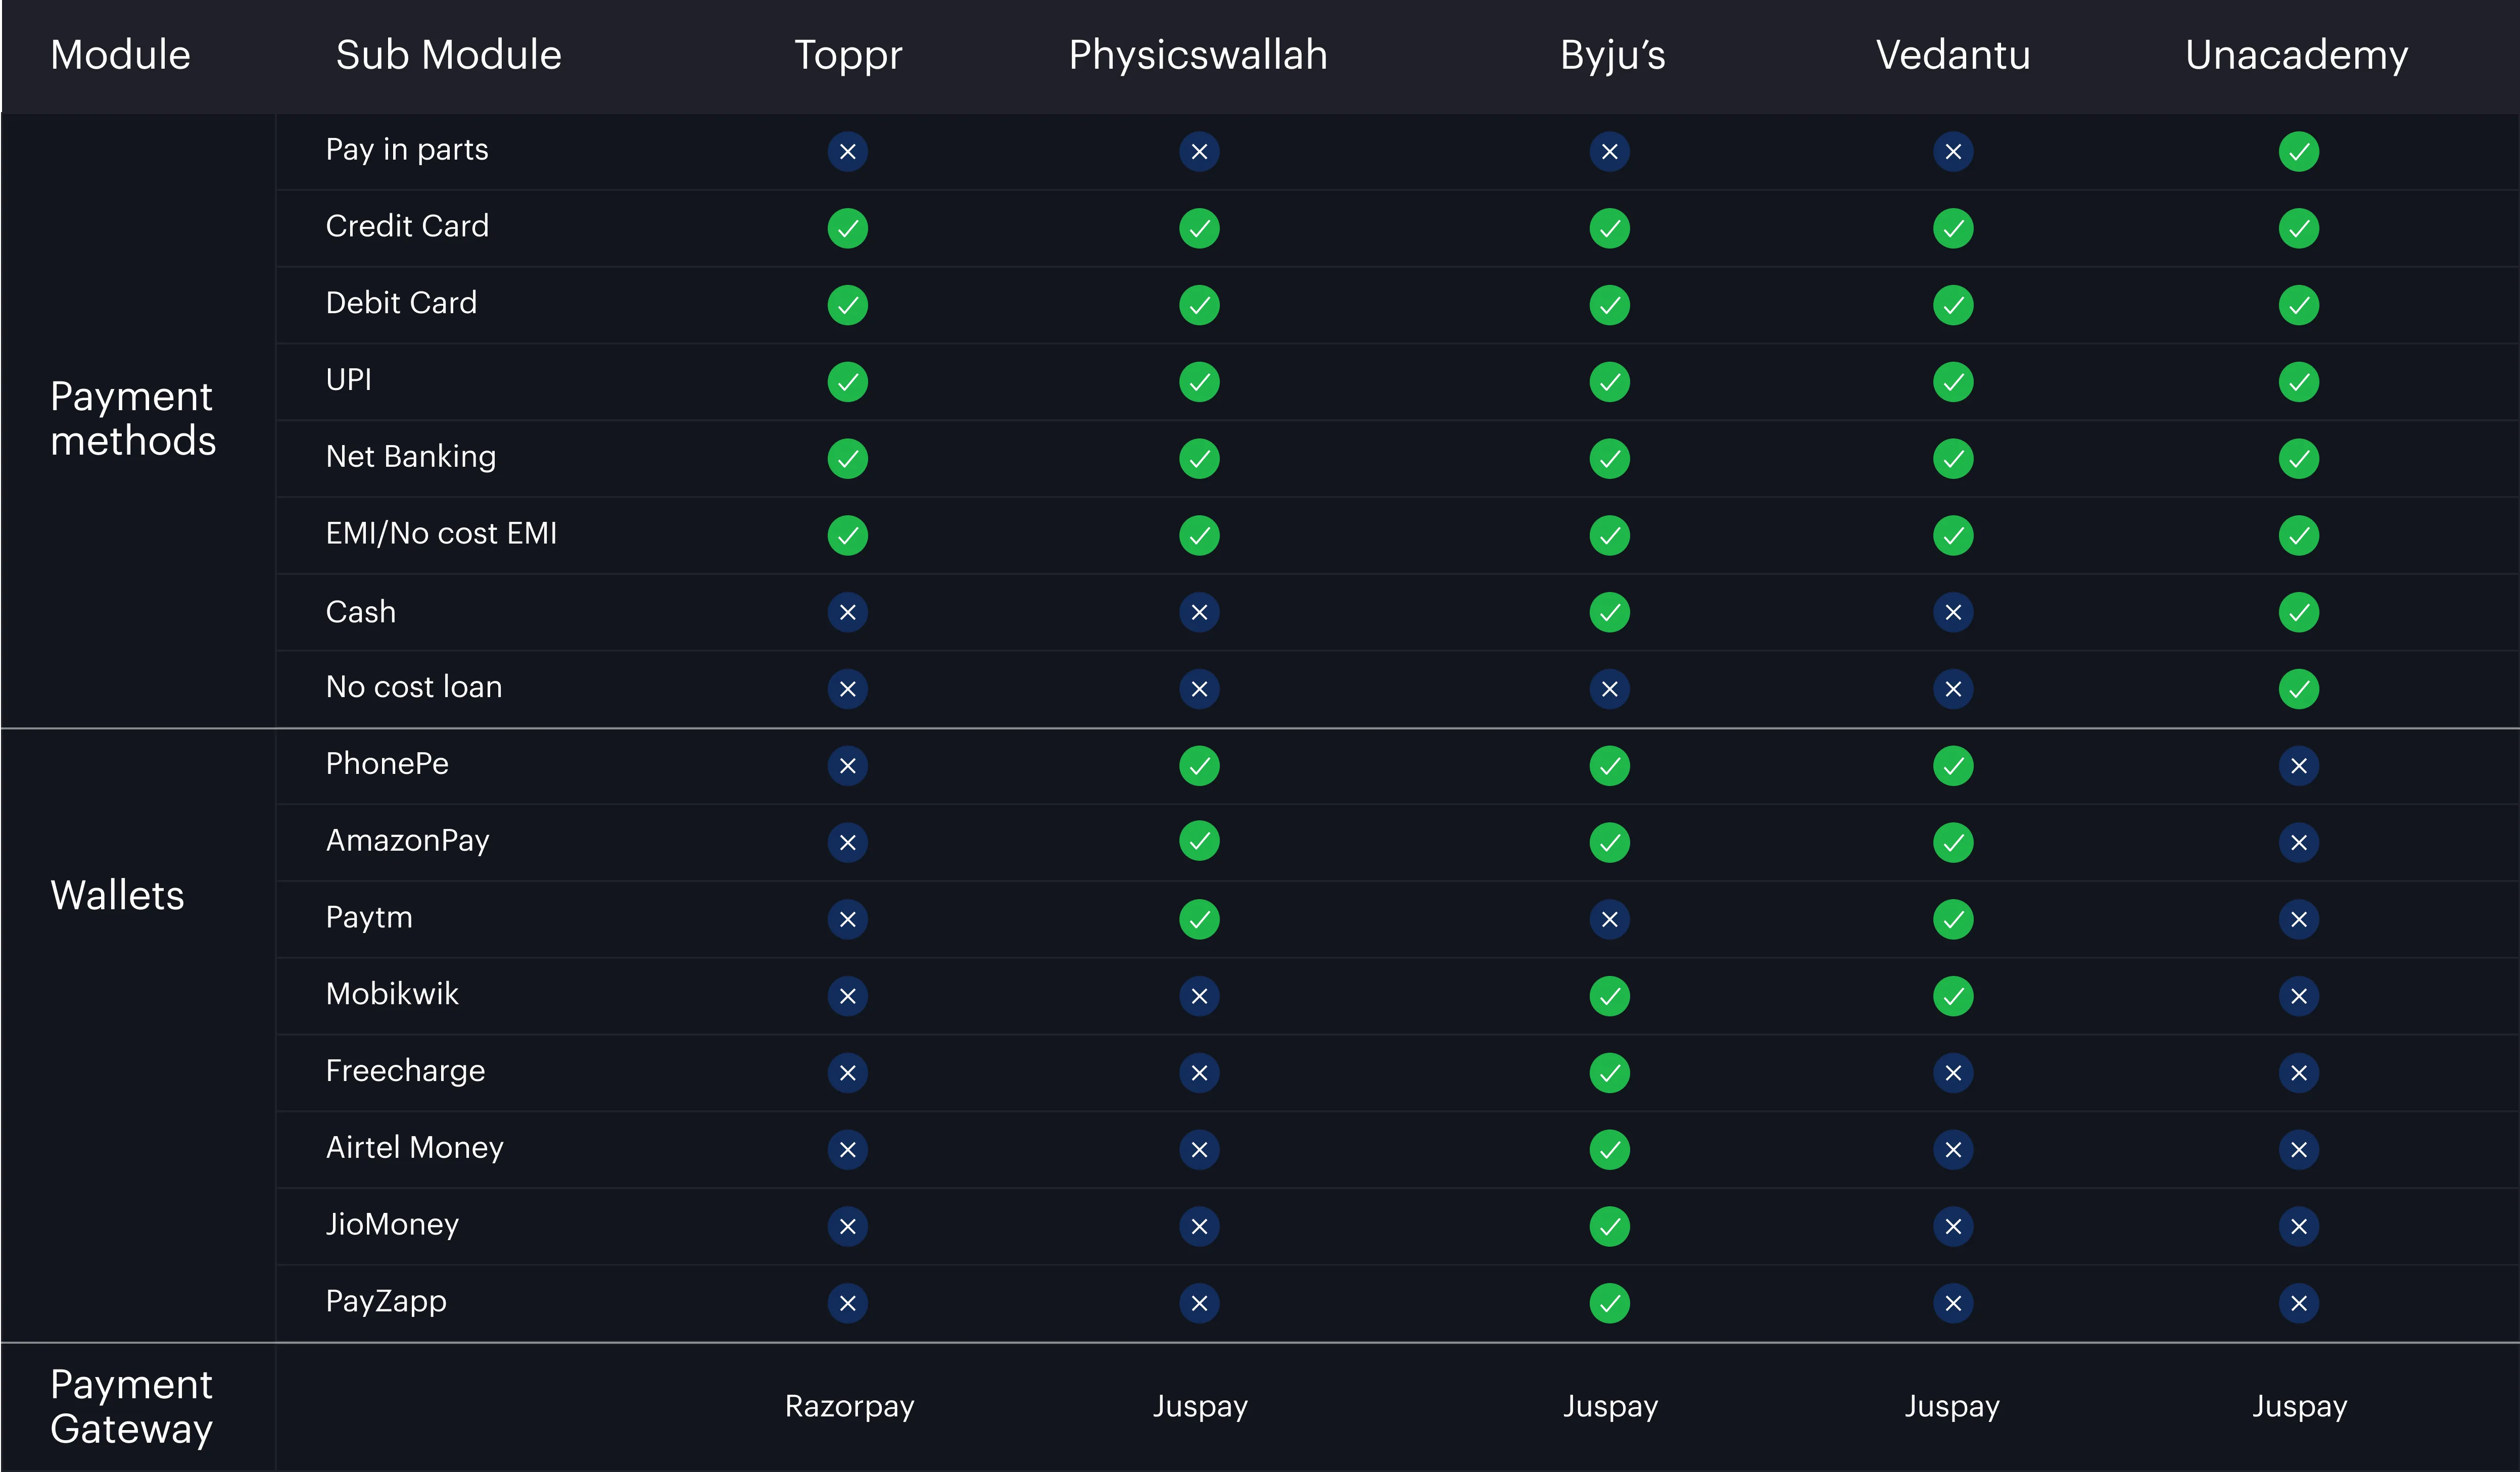Viewport: 2520px width, 1472px height.
Task: Click the Credit Card row label
Action: [x=407, y=226]
